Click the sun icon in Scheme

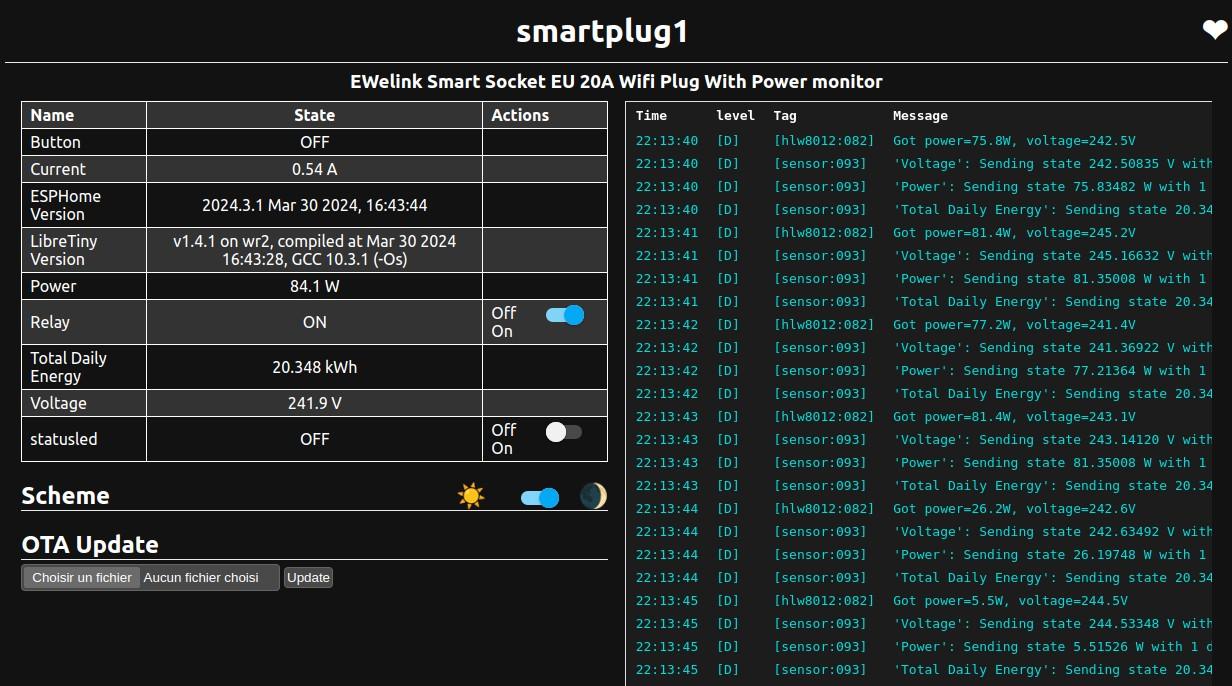(471, 496)
